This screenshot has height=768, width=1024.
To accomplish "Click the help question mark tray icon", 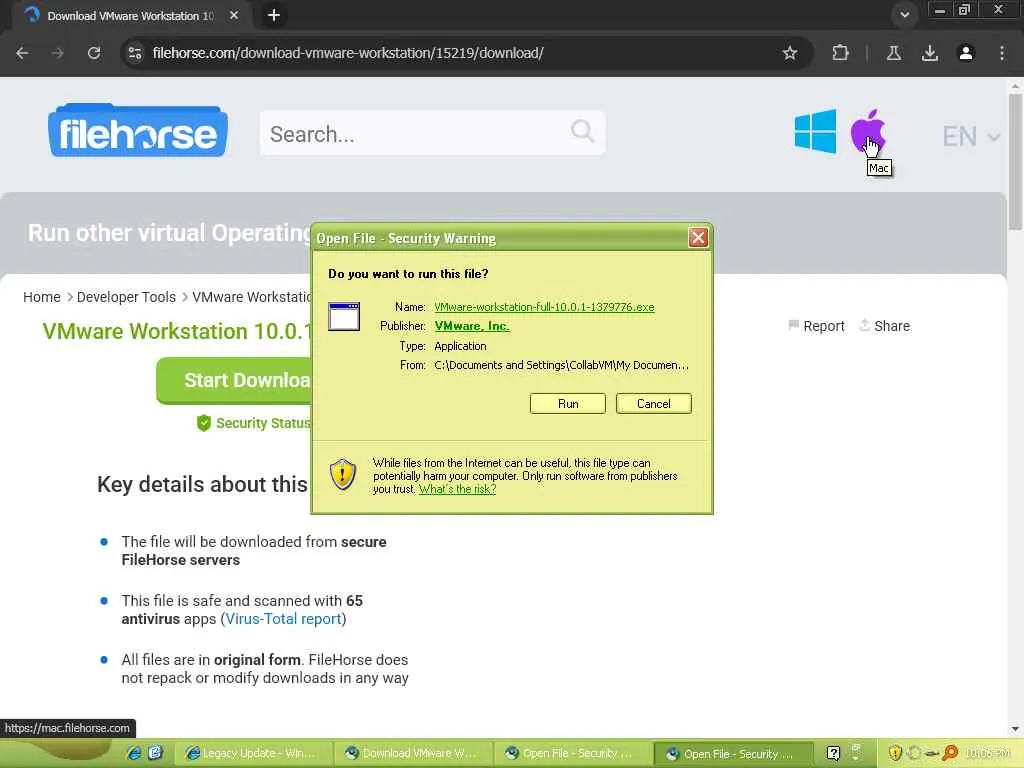I will pyautogui.click(x=833, y=753).
